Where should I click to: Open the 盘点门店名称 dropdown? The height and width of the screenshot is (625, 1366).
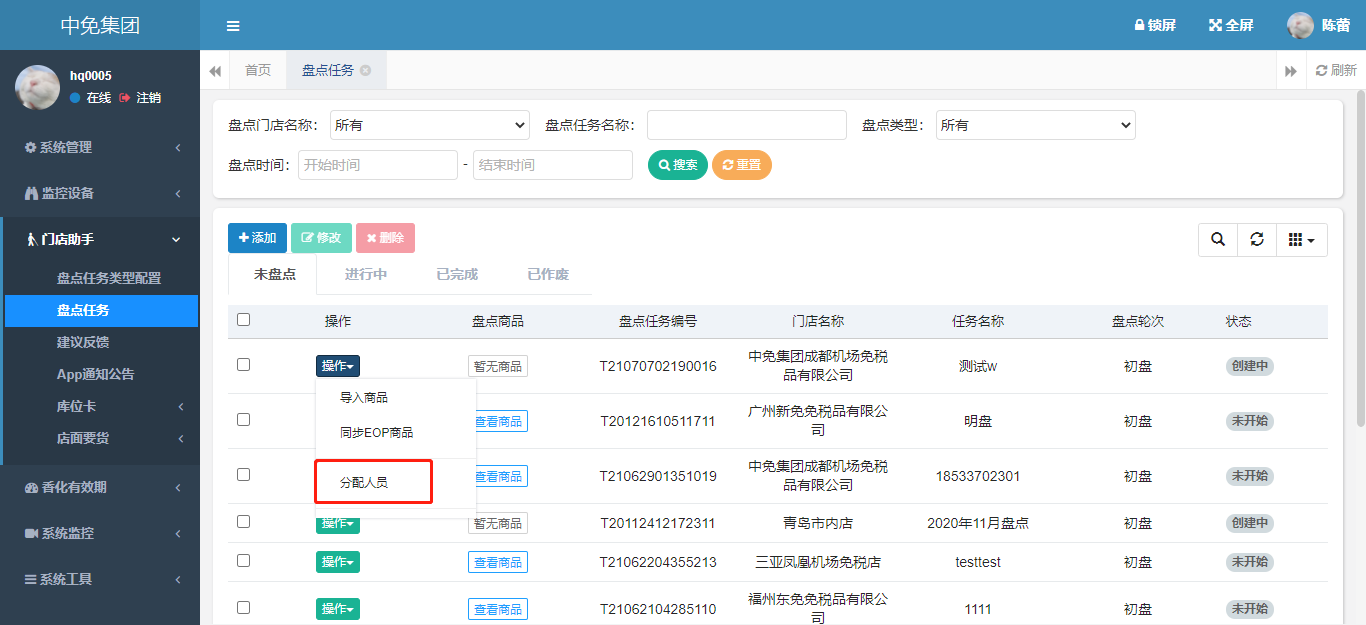[429, 125]
